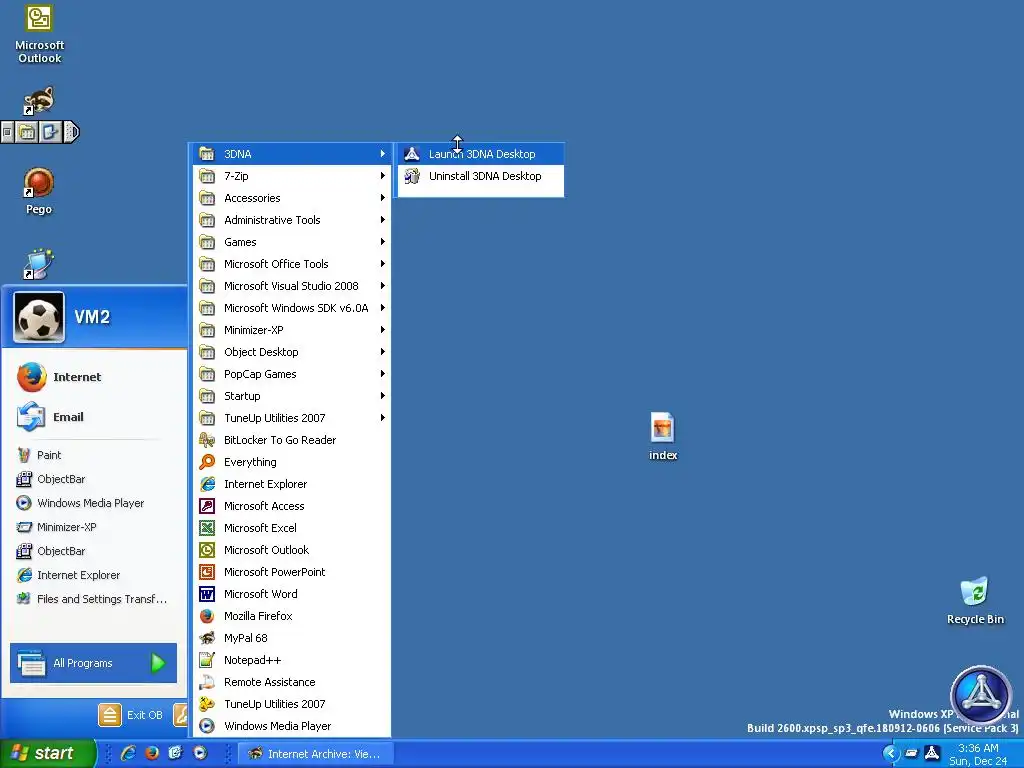The image size is (1024, 768).
Task: Open the index file on the desktop
Action: [663, 436]
